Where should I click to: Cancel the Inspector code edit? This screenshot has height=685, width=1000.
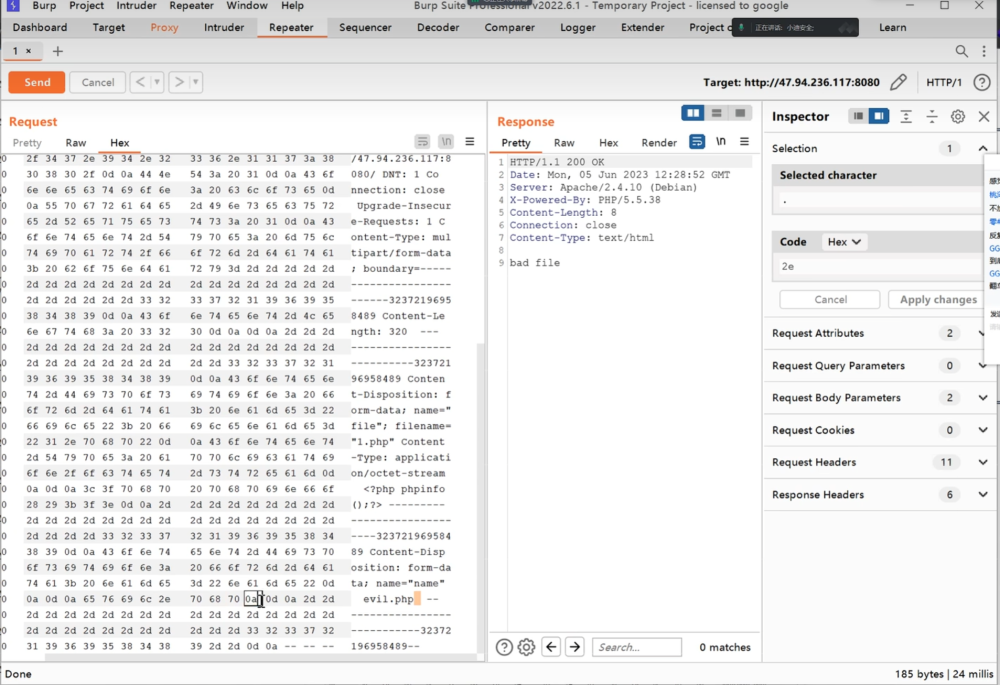pos(830,299)
